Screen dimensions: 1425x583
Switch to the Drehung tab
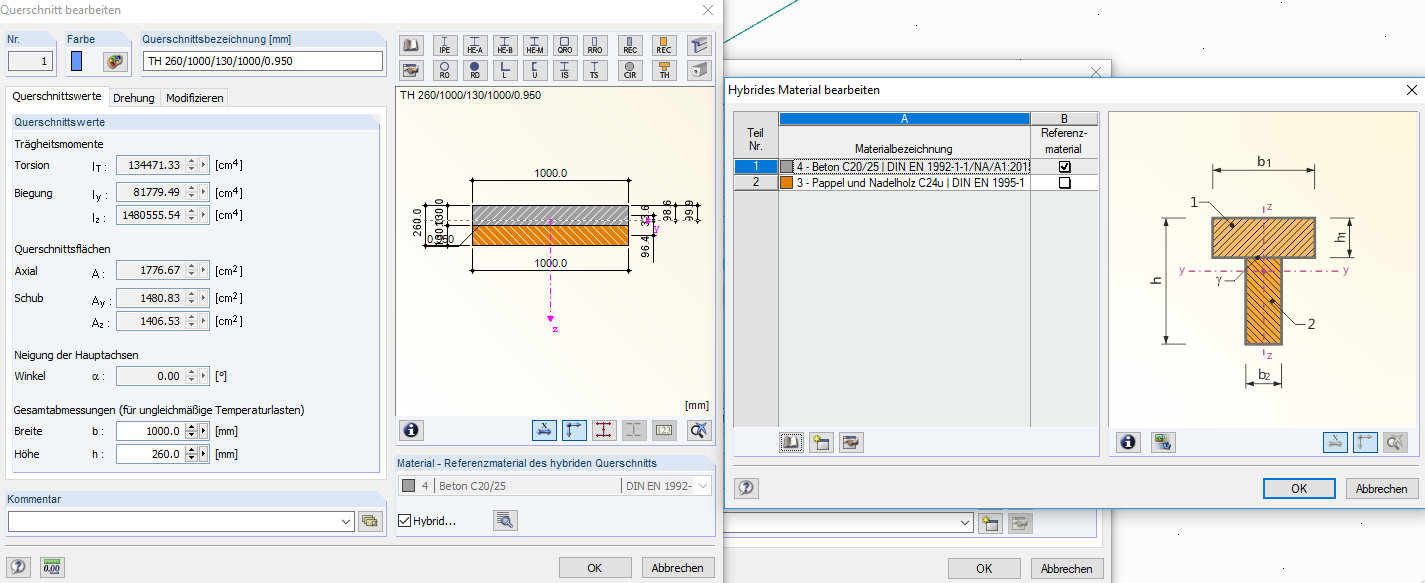coord(134,98)
